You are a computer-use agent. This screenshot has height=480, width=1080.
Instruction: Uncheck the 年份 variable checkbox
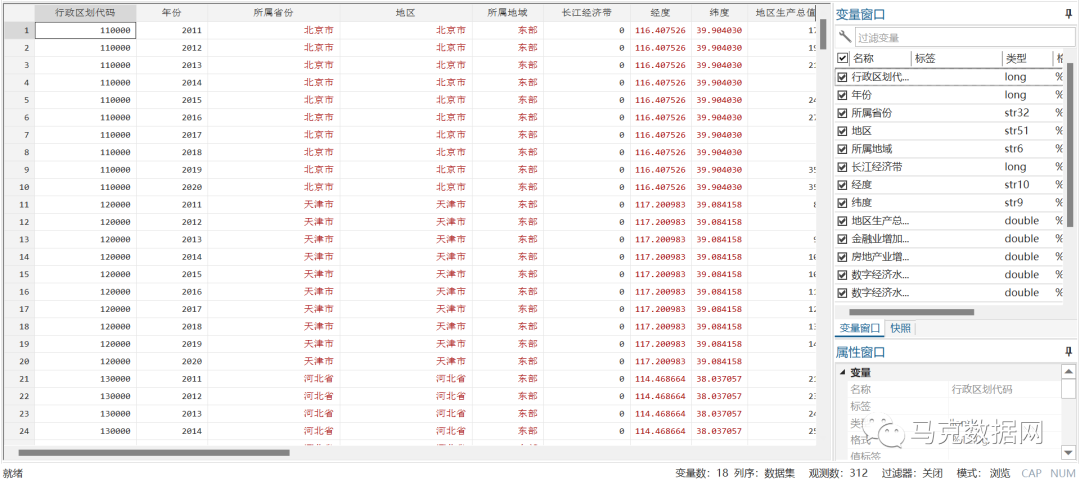pos(842,95)
